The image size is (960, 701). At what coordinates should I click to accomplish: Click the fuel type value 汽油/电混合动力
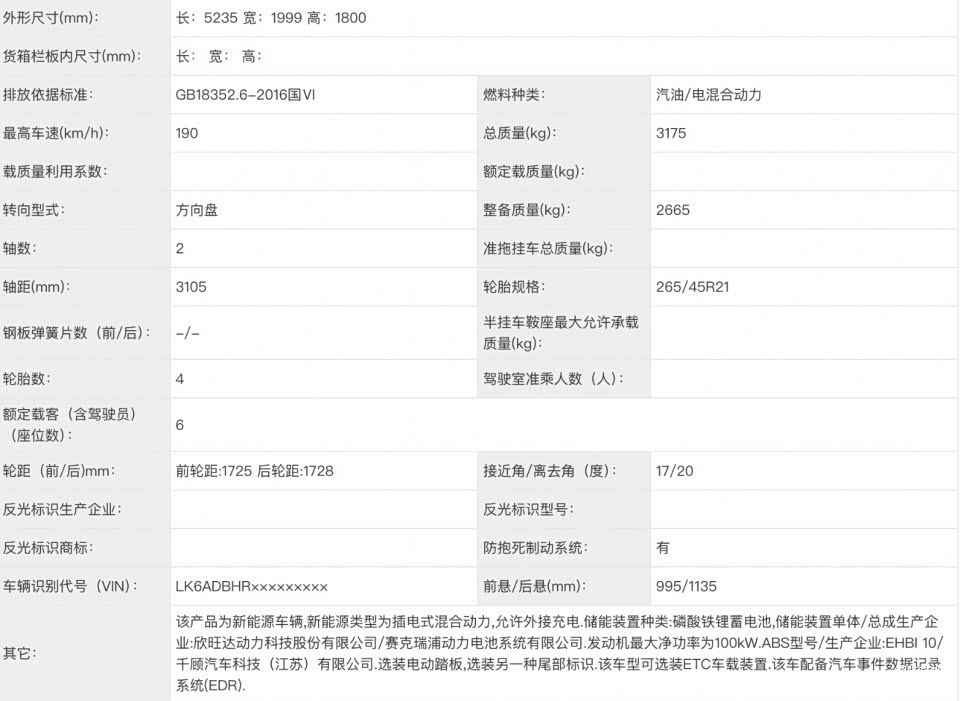pos(708,95)
